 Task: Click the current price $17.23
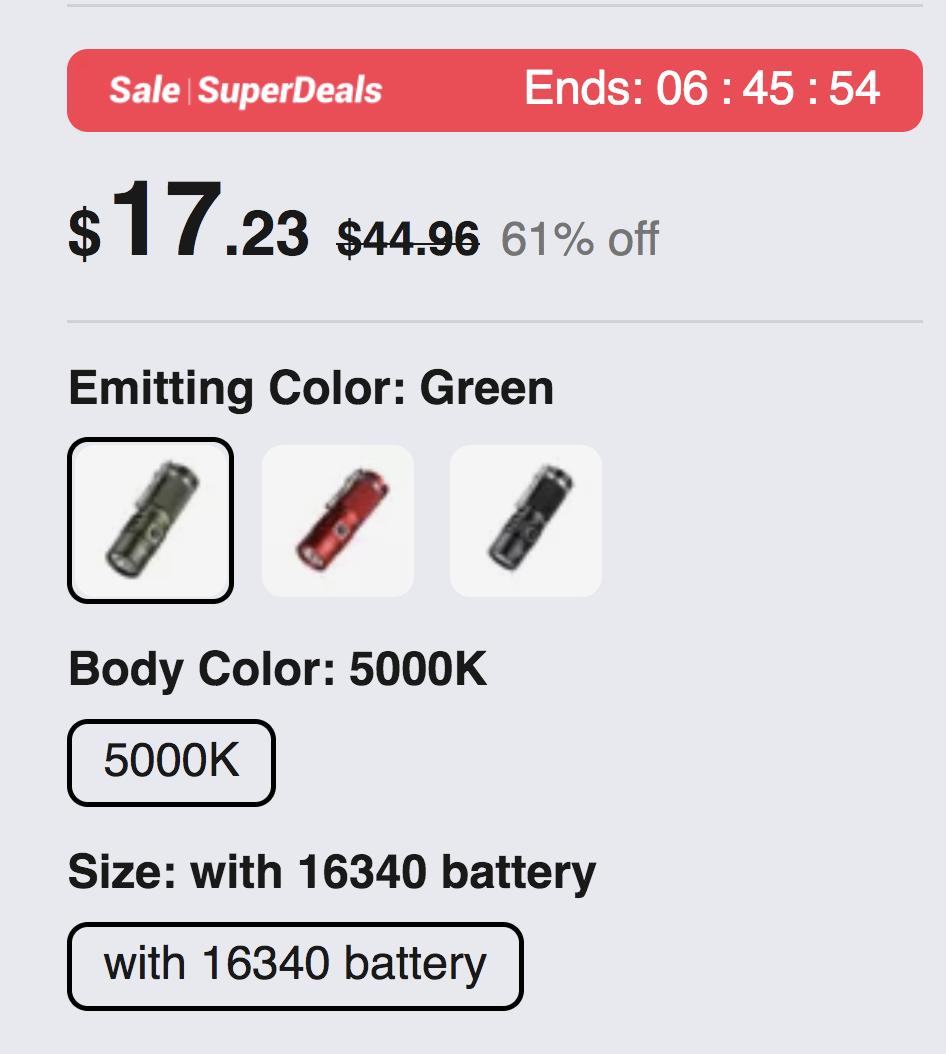(x=188, y=222)
